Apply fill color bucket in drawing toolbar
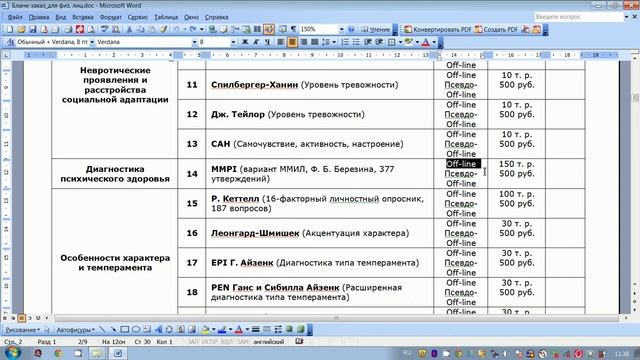The width and height of the screenshot is (640, 360). [x=205, y=330]
